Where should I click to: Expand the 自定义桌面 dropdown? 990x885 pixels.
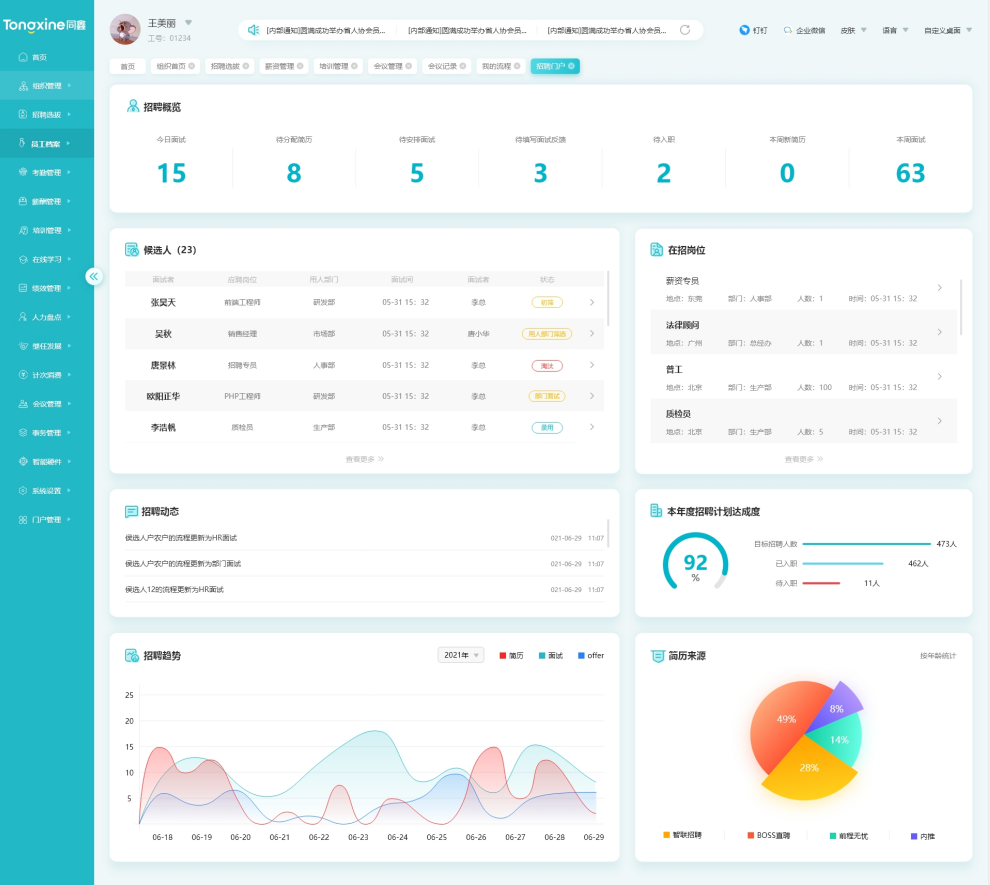click(x=947, y=30)
